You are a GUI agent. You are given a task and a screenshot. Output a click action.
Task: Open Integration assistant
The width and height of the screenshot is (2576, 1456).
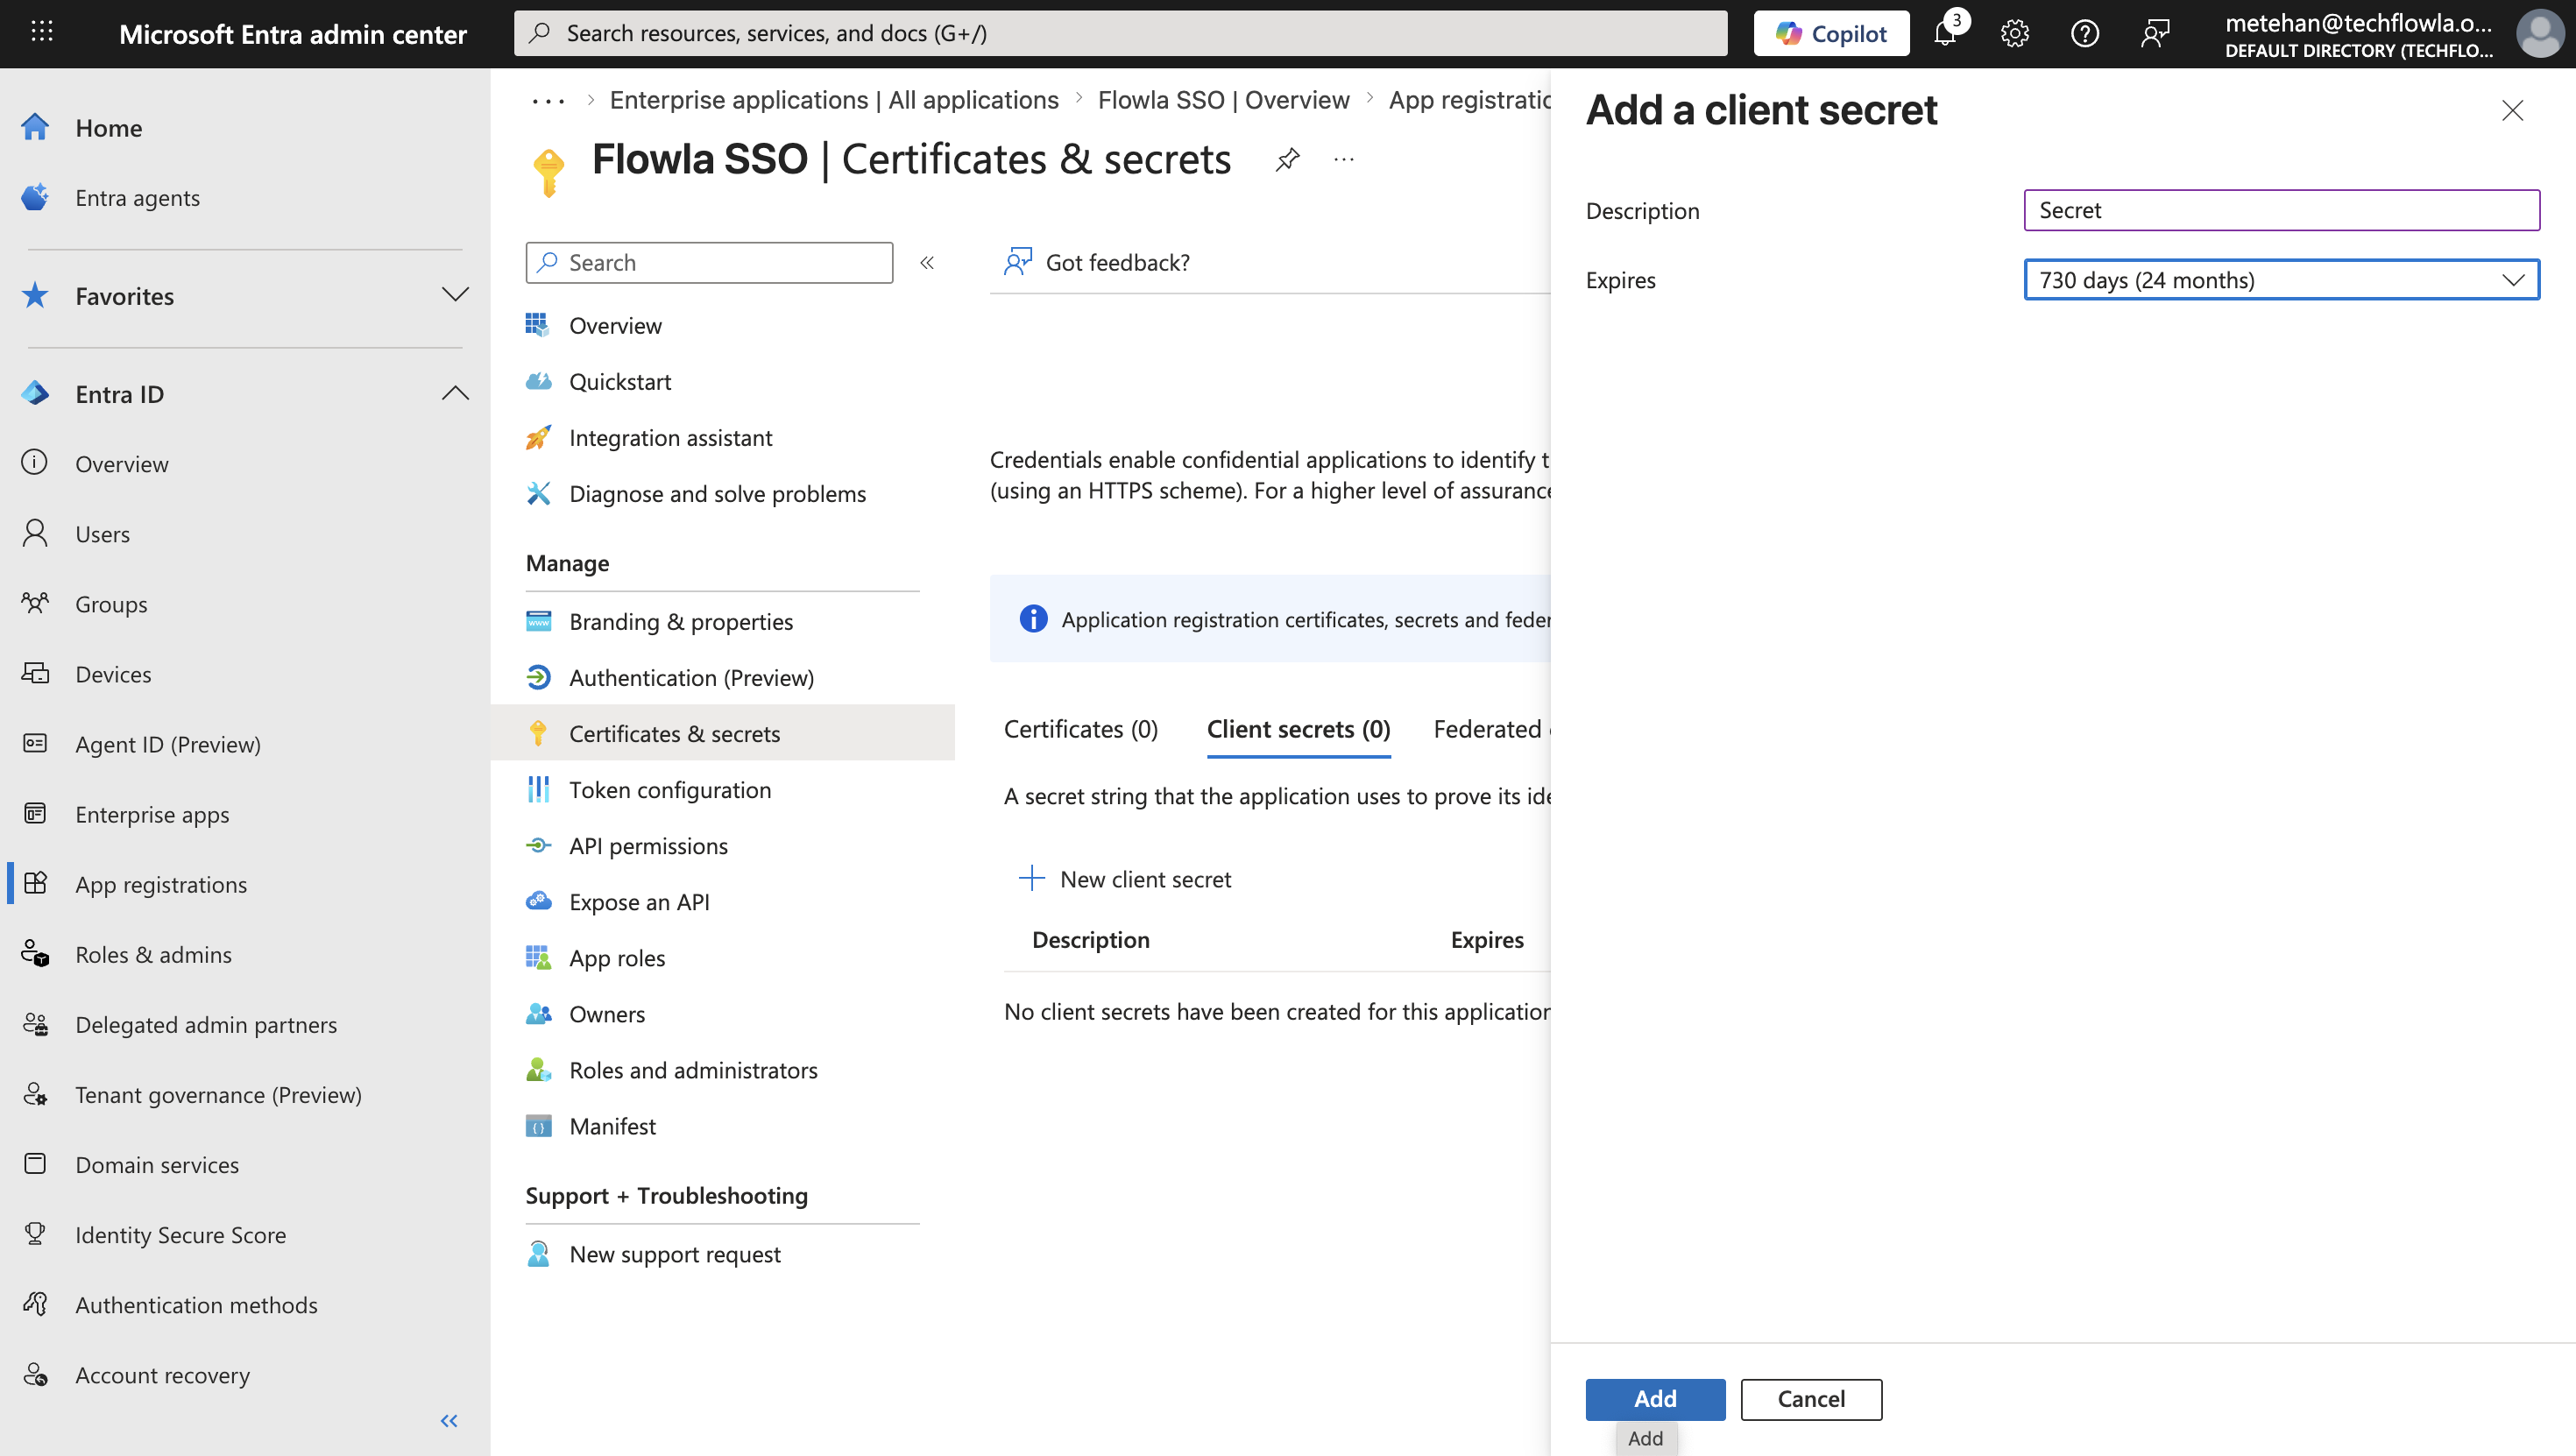[x=670, y=437]
